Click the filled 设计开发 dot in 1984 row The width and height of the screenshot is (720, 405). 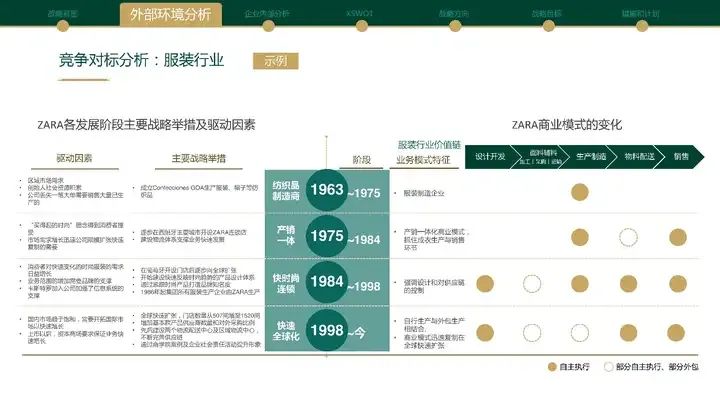tap(485, 284)
